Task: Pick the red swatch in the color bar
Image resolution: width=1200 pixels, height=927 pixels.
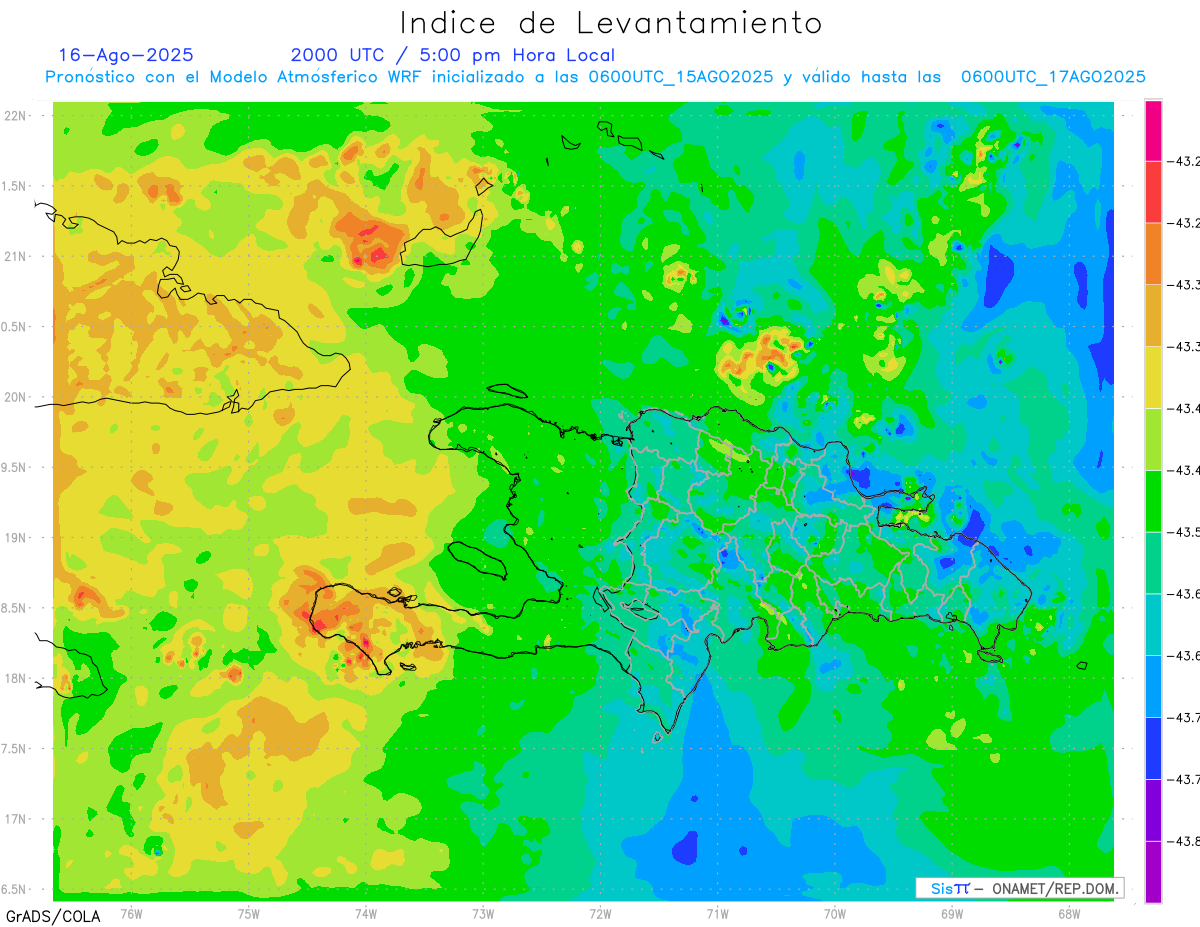Action: point(1153,192)
